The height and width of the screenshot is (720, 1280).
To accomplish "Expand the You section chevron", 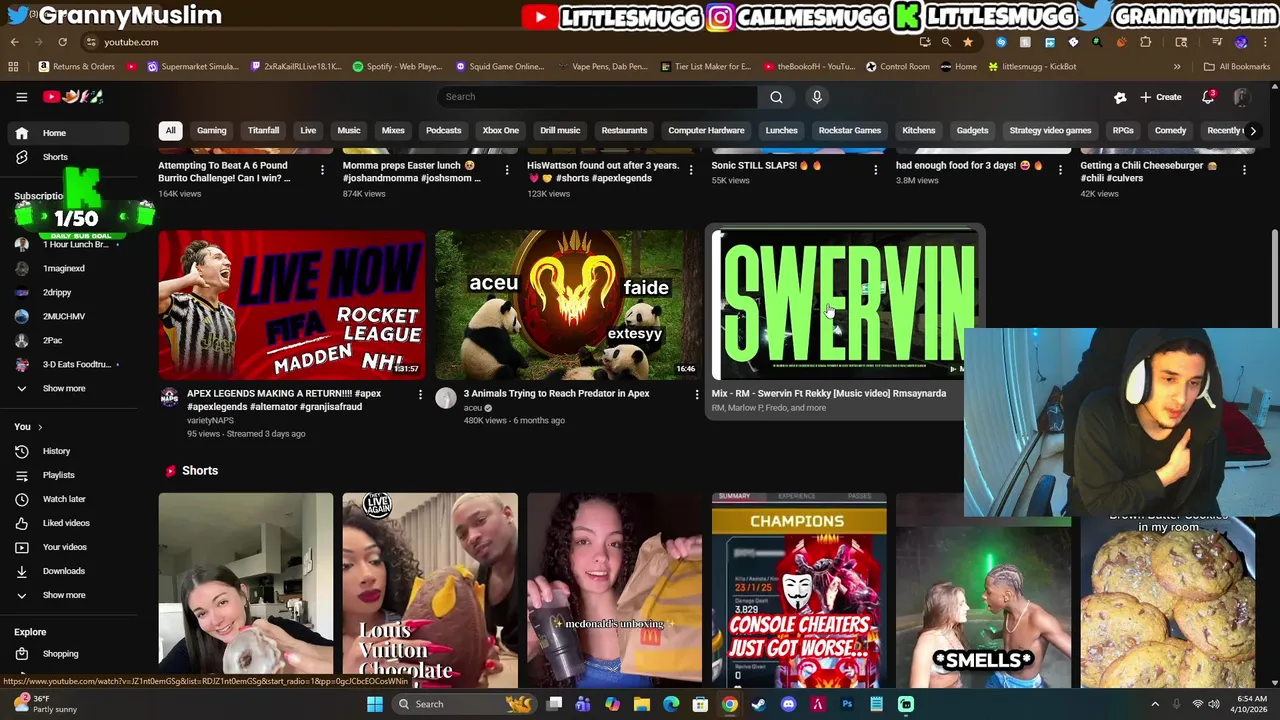I will [40, 427].
